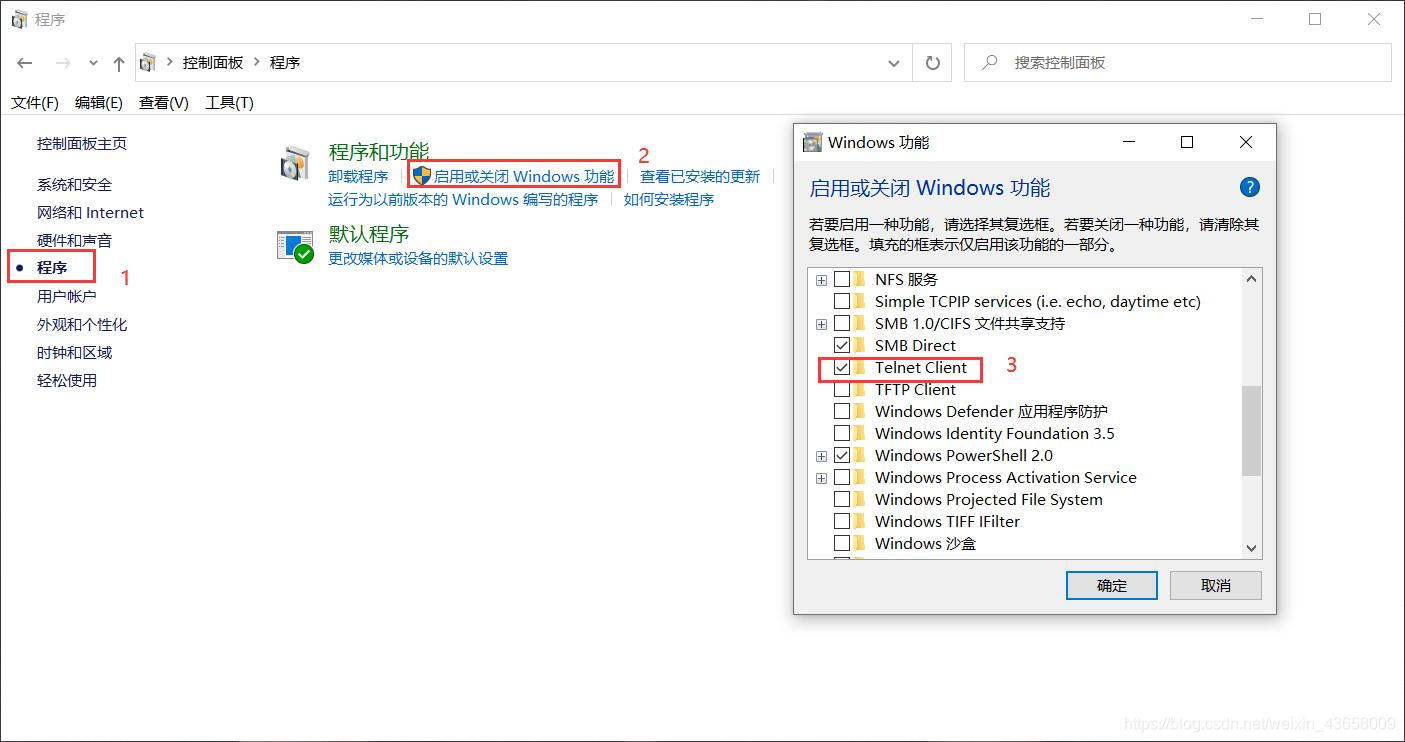The height and width of the screenshot is (742, 1405).
Task: Click Windows 功能 dialog title icon
Action: coord(813,142)
